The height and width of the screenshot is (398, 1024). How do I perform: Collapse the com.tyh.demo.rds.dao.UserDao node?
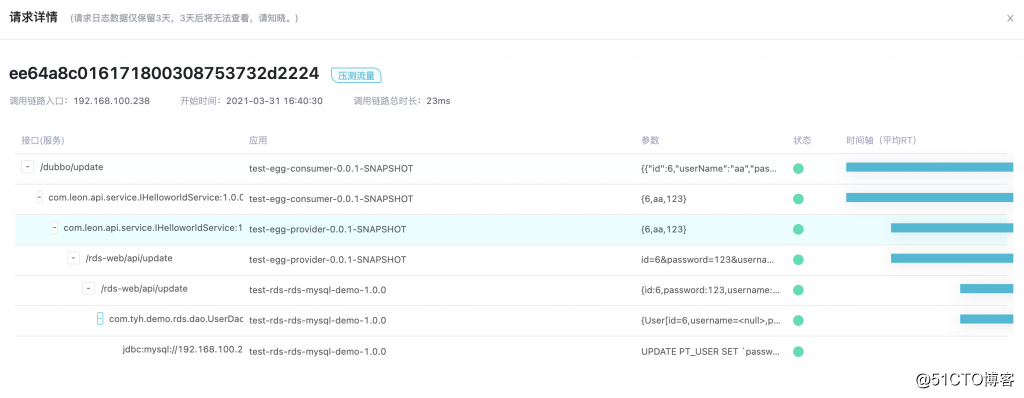point(100,319)
